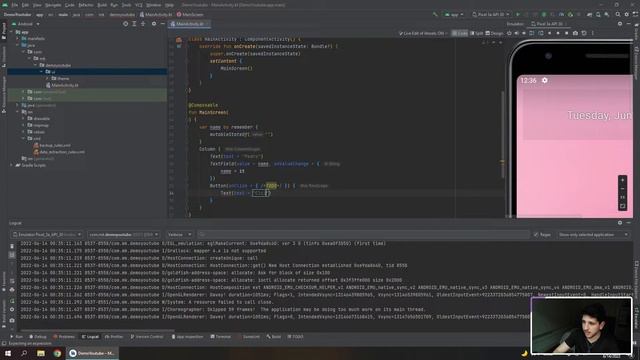Select the MainActivity.kt editor tab

point(190,24)
